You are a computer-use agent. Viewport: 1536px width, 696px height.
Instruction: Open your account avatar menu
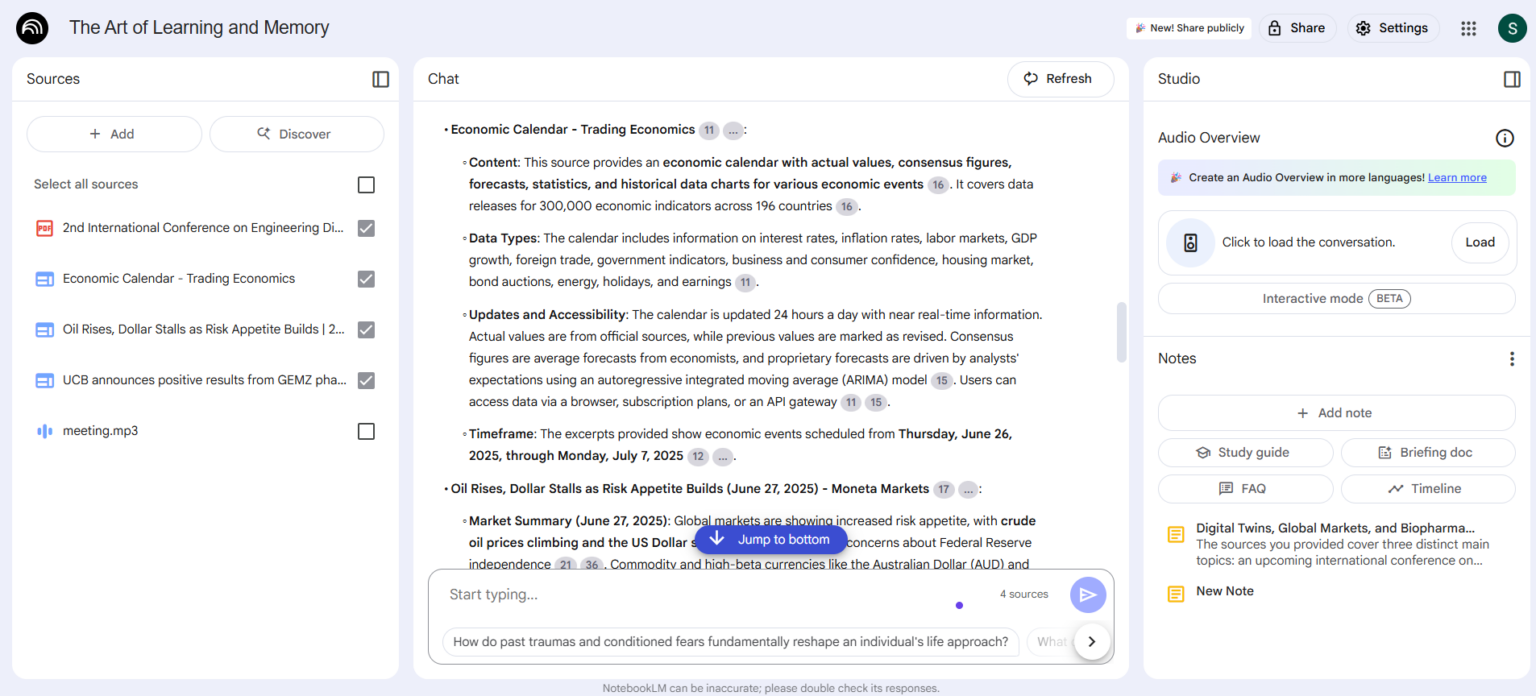pyautogui.click(x=1512, y=28)
